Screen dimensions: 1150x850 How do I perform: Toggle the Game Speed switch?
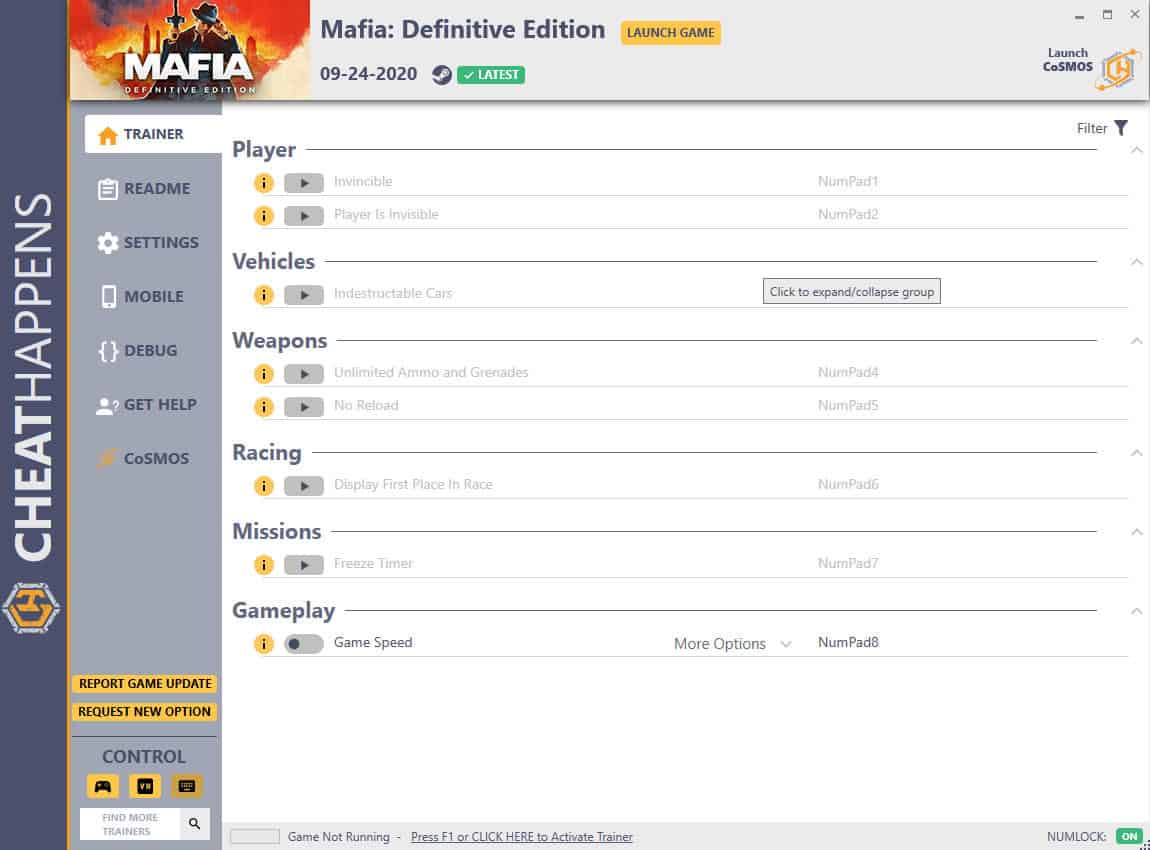point(304,644)
